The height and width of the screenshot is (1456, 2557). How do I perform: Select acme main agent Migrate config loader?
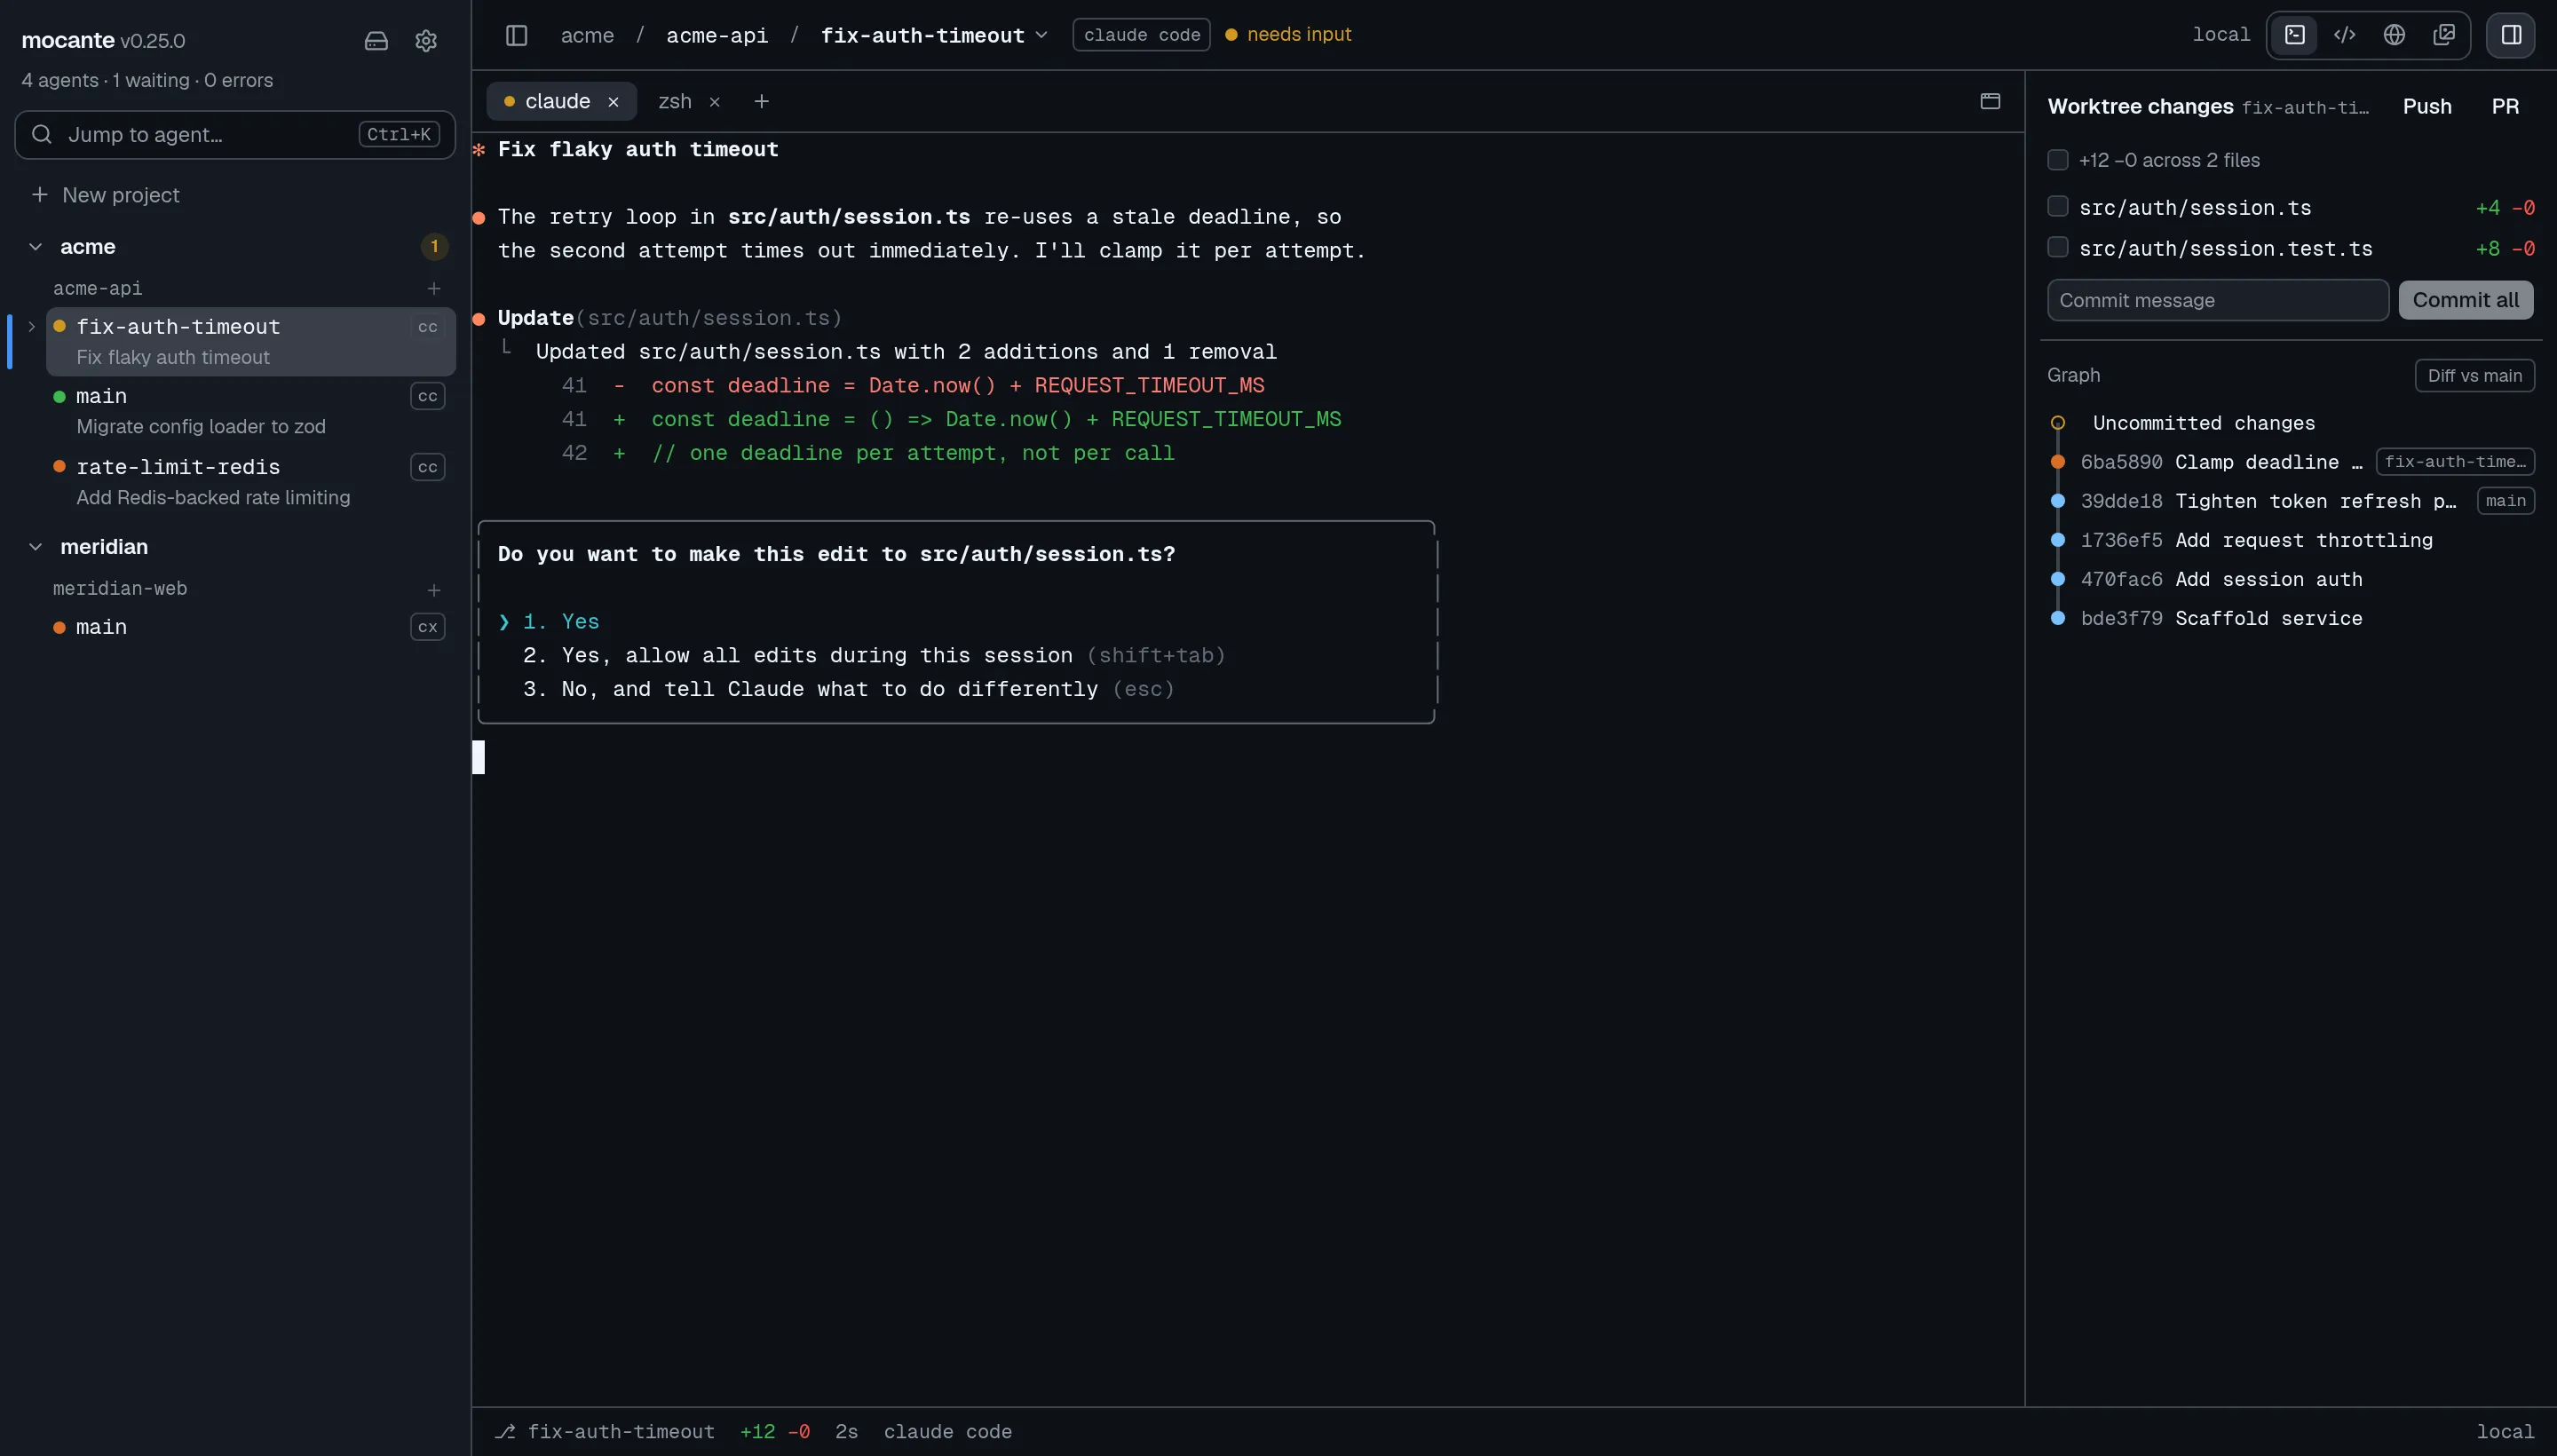250,410
